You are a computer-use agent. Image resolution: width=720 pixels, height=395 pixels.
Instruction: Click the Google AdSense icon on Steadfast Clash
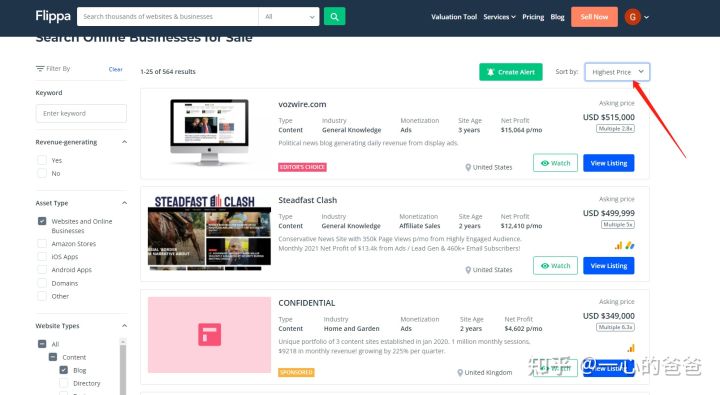coord(630,246)
